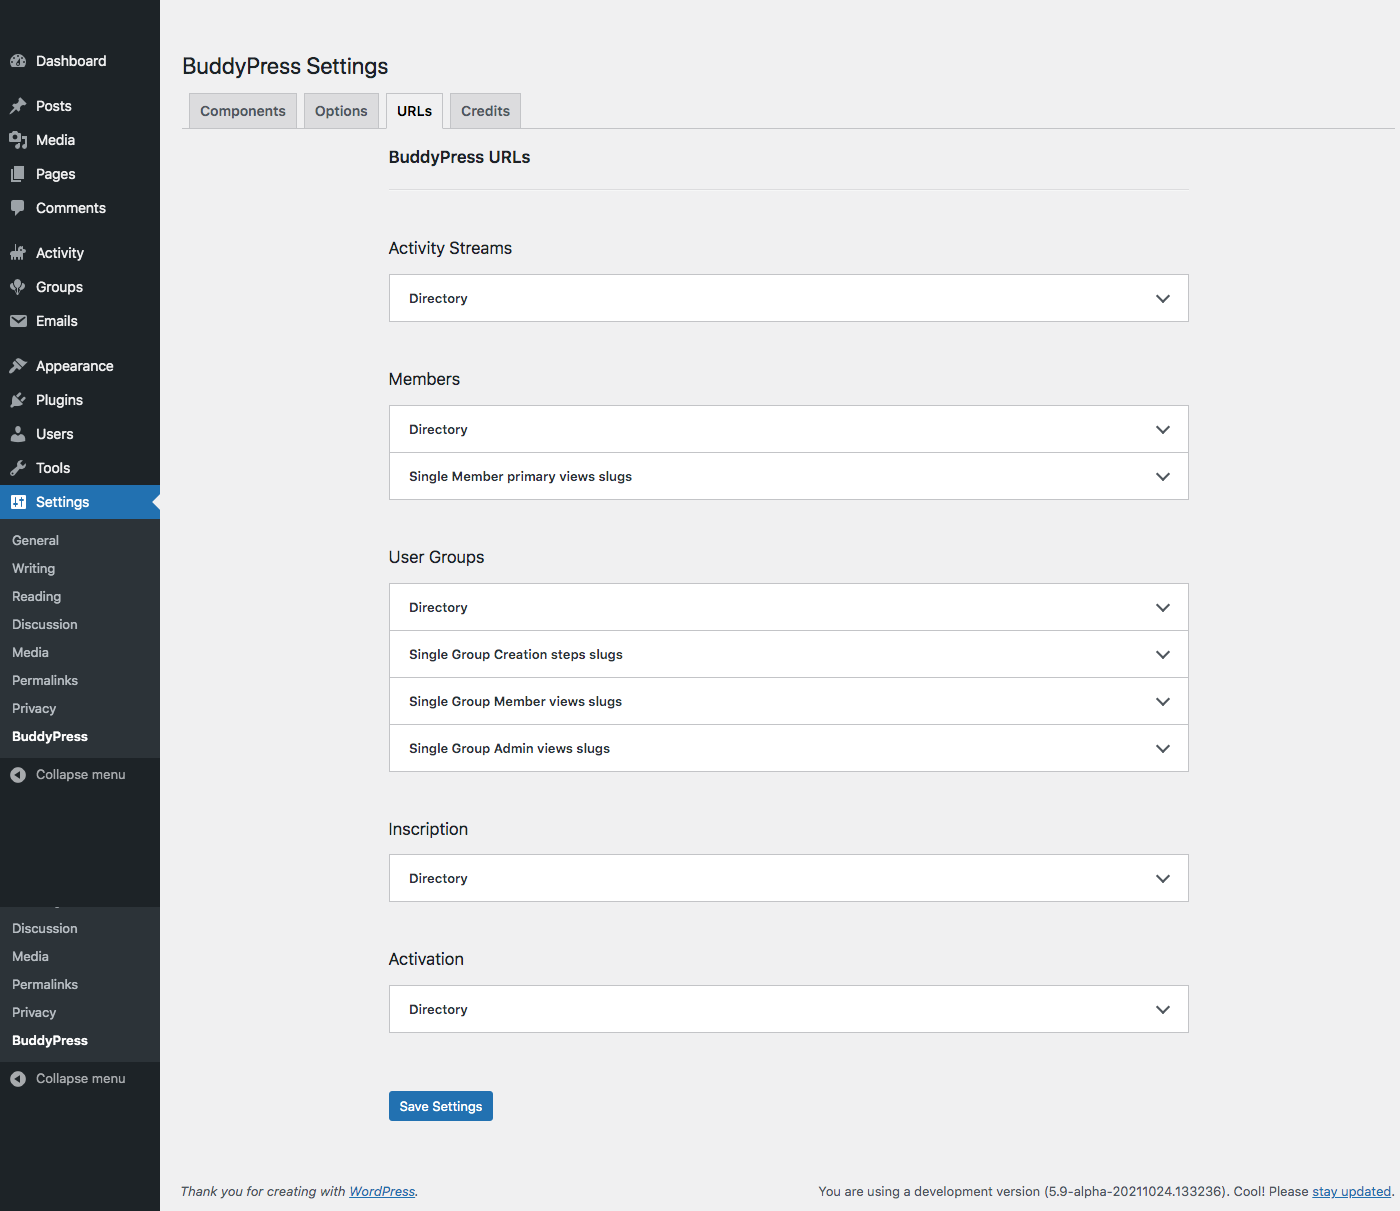The width and height of the screenshot is (1400, 1211).
Task: Expand the User Groups Directory panel
Action: click(788, 607)
